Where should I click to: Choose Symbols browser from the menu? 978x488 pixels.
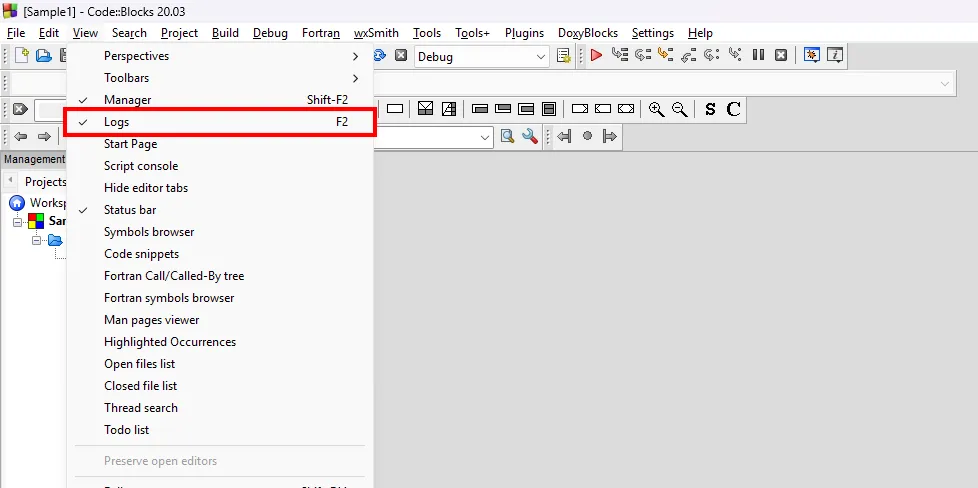click(x=149, y=232)
